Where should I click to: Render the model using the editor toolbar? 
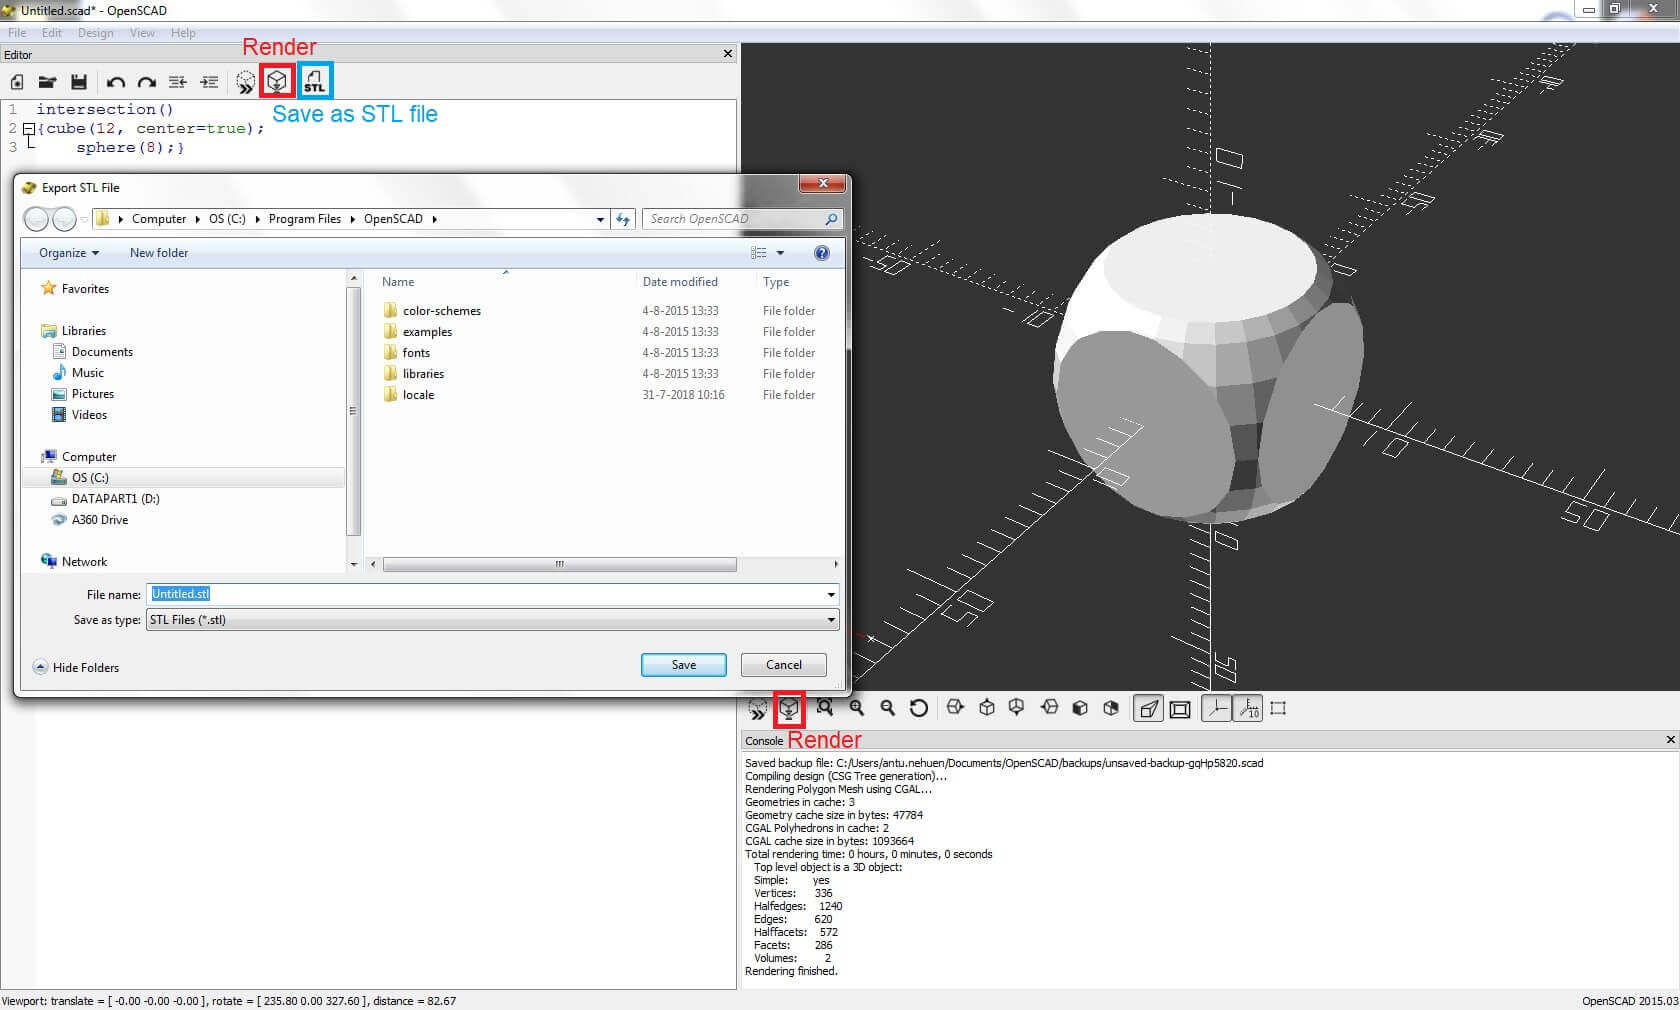tap(277, 82)
